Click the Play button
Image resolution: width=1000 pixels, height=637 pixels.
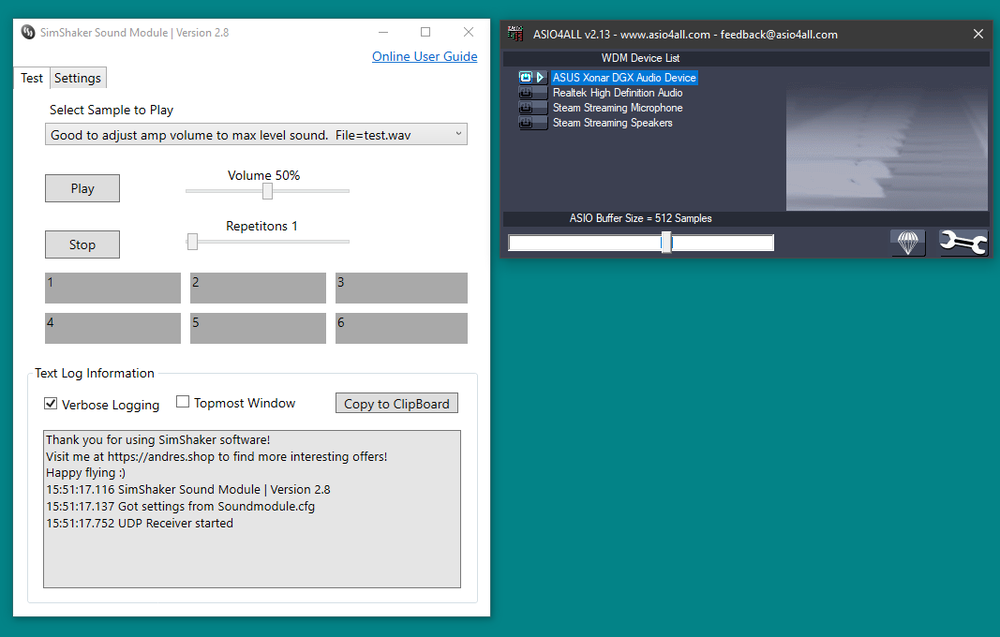(x=82, y=188)
